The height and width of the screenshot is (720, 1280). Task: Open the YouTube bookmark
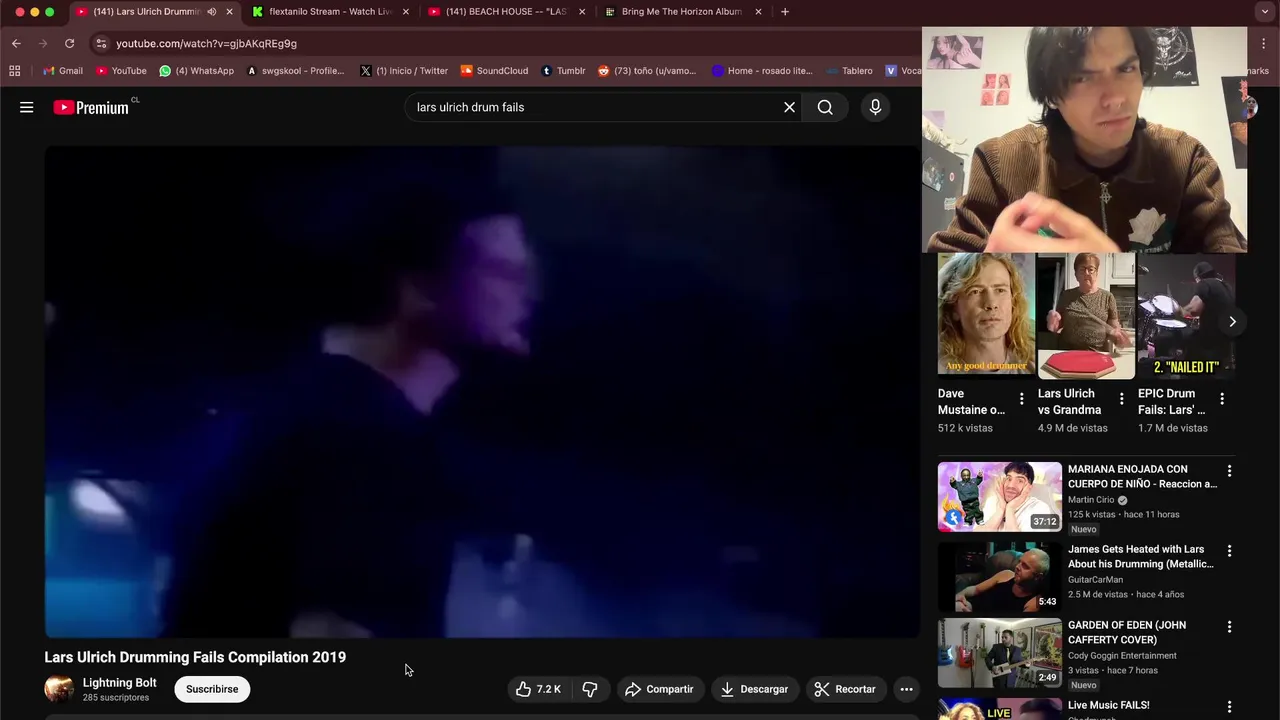coord(121,71)
